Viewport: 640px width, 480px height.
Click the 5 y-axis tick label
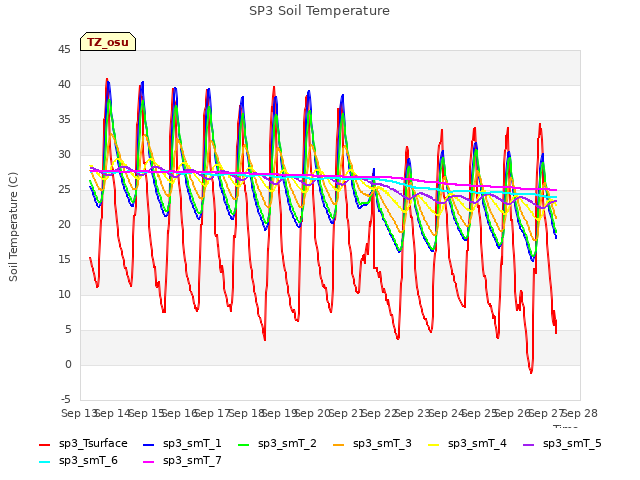[68, 329]
